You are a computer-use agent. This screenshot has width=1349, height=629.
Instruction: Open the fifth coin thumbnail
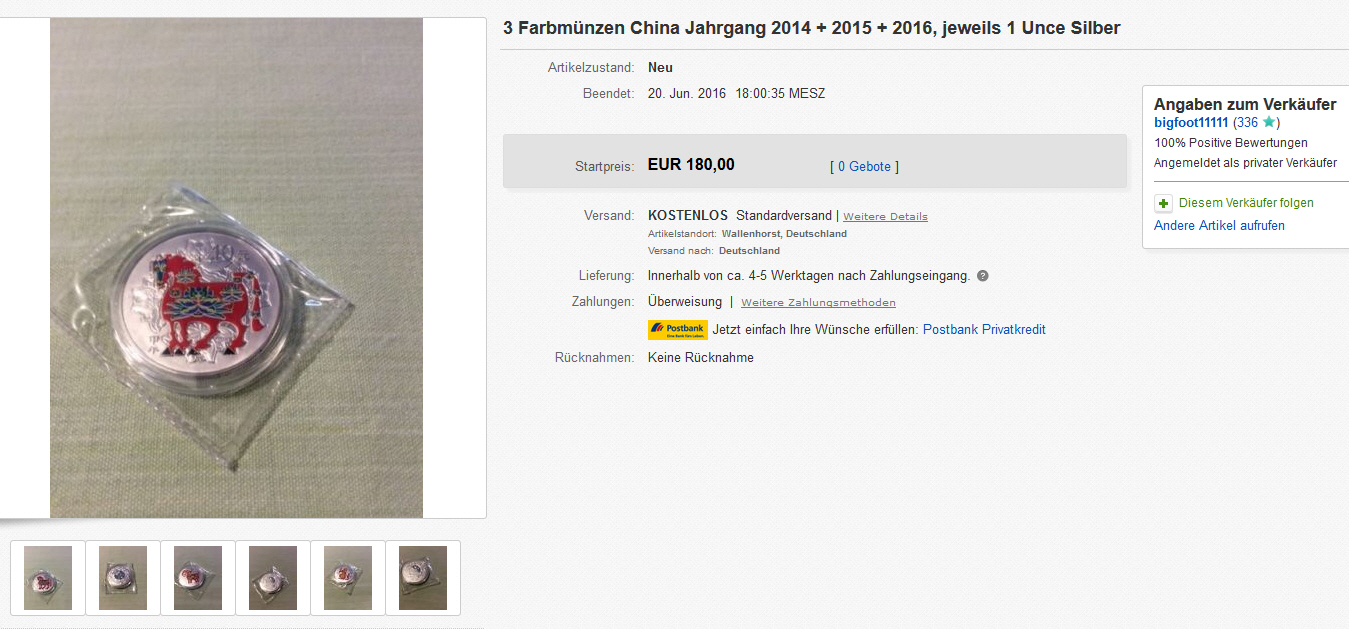click(x=348, y=578)
